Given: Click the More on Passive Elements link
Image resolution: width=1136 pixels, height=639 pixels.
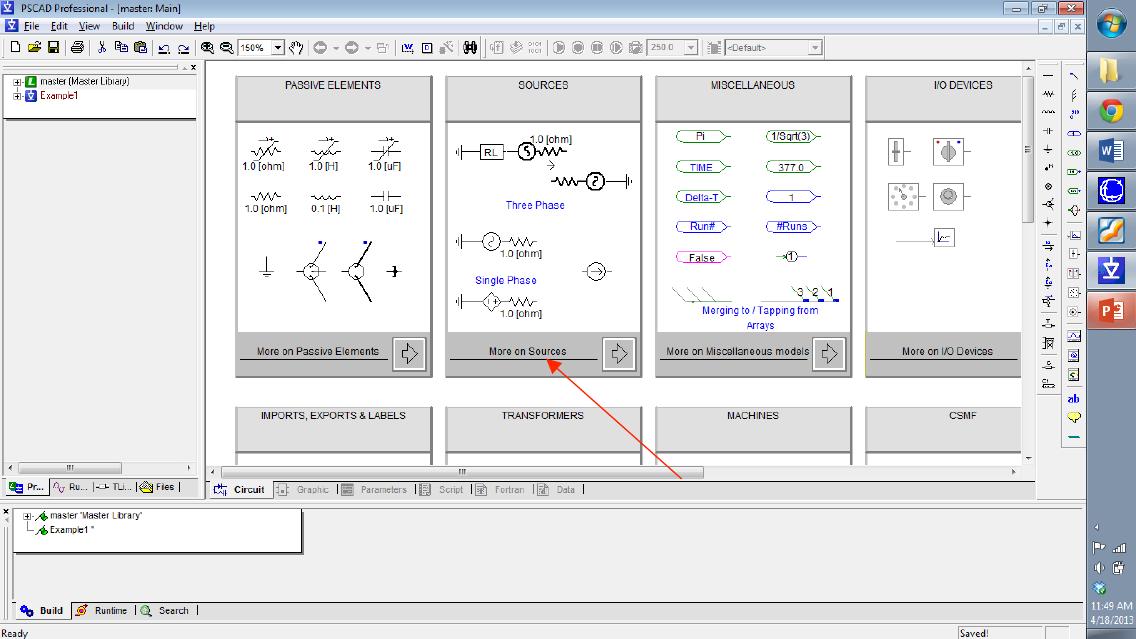Looking at the screenshot, I should [x=317, y=351].
